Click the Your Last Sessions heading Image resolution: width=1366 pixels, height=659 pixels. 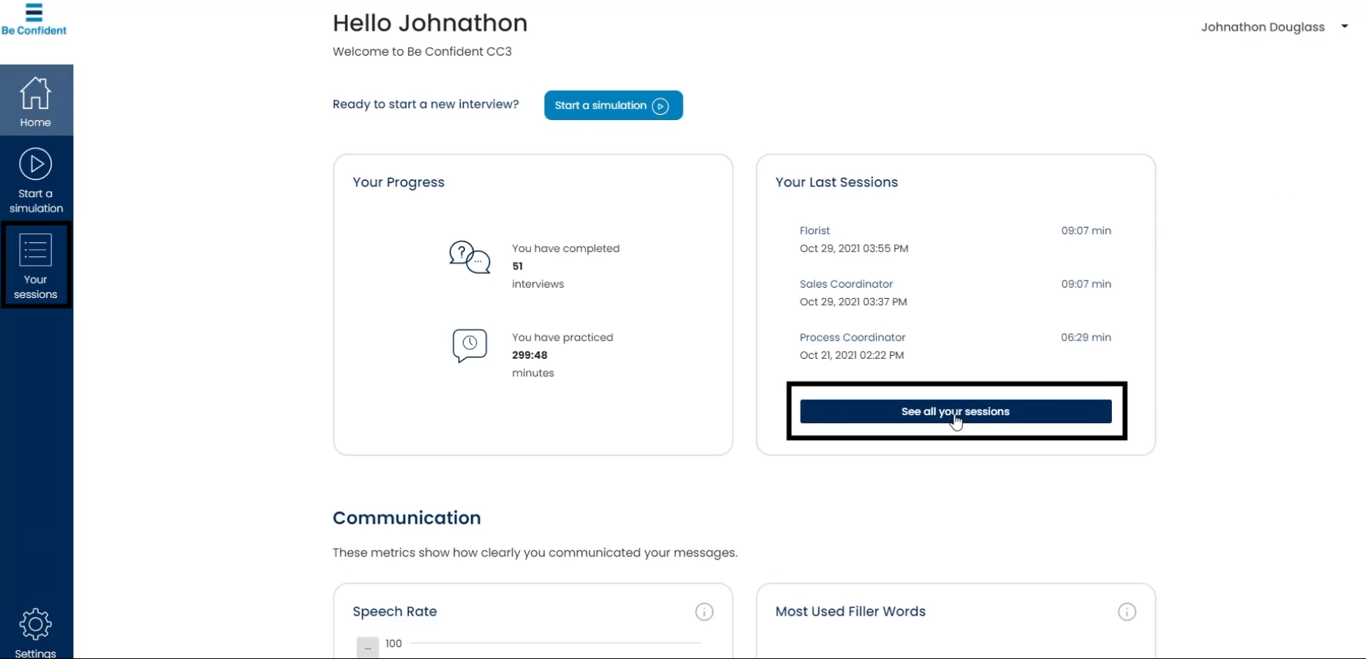(x=836, y=182)
